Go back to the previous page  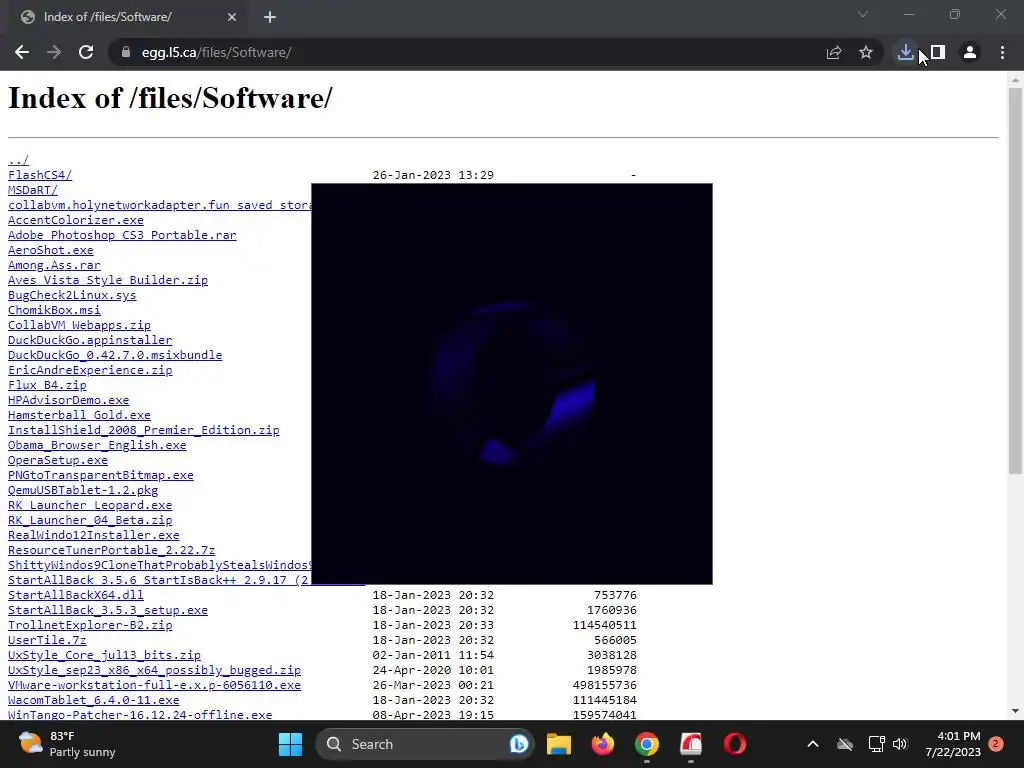tap(22, 52)
